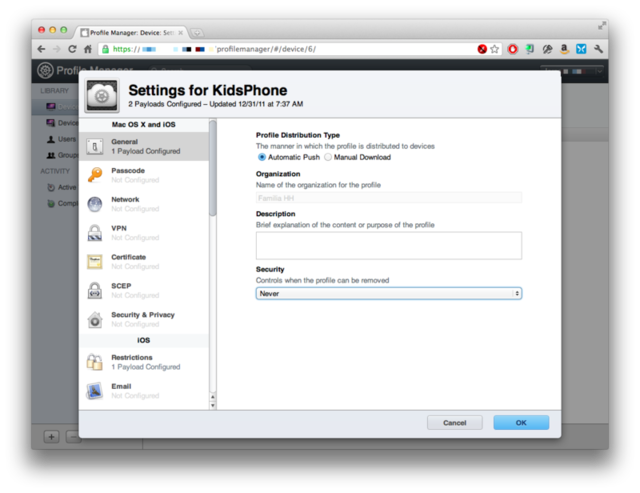The image size is (640, 493).
Task: Click the Restrictions 1 Payload Configured text
Action: point(146,367)
